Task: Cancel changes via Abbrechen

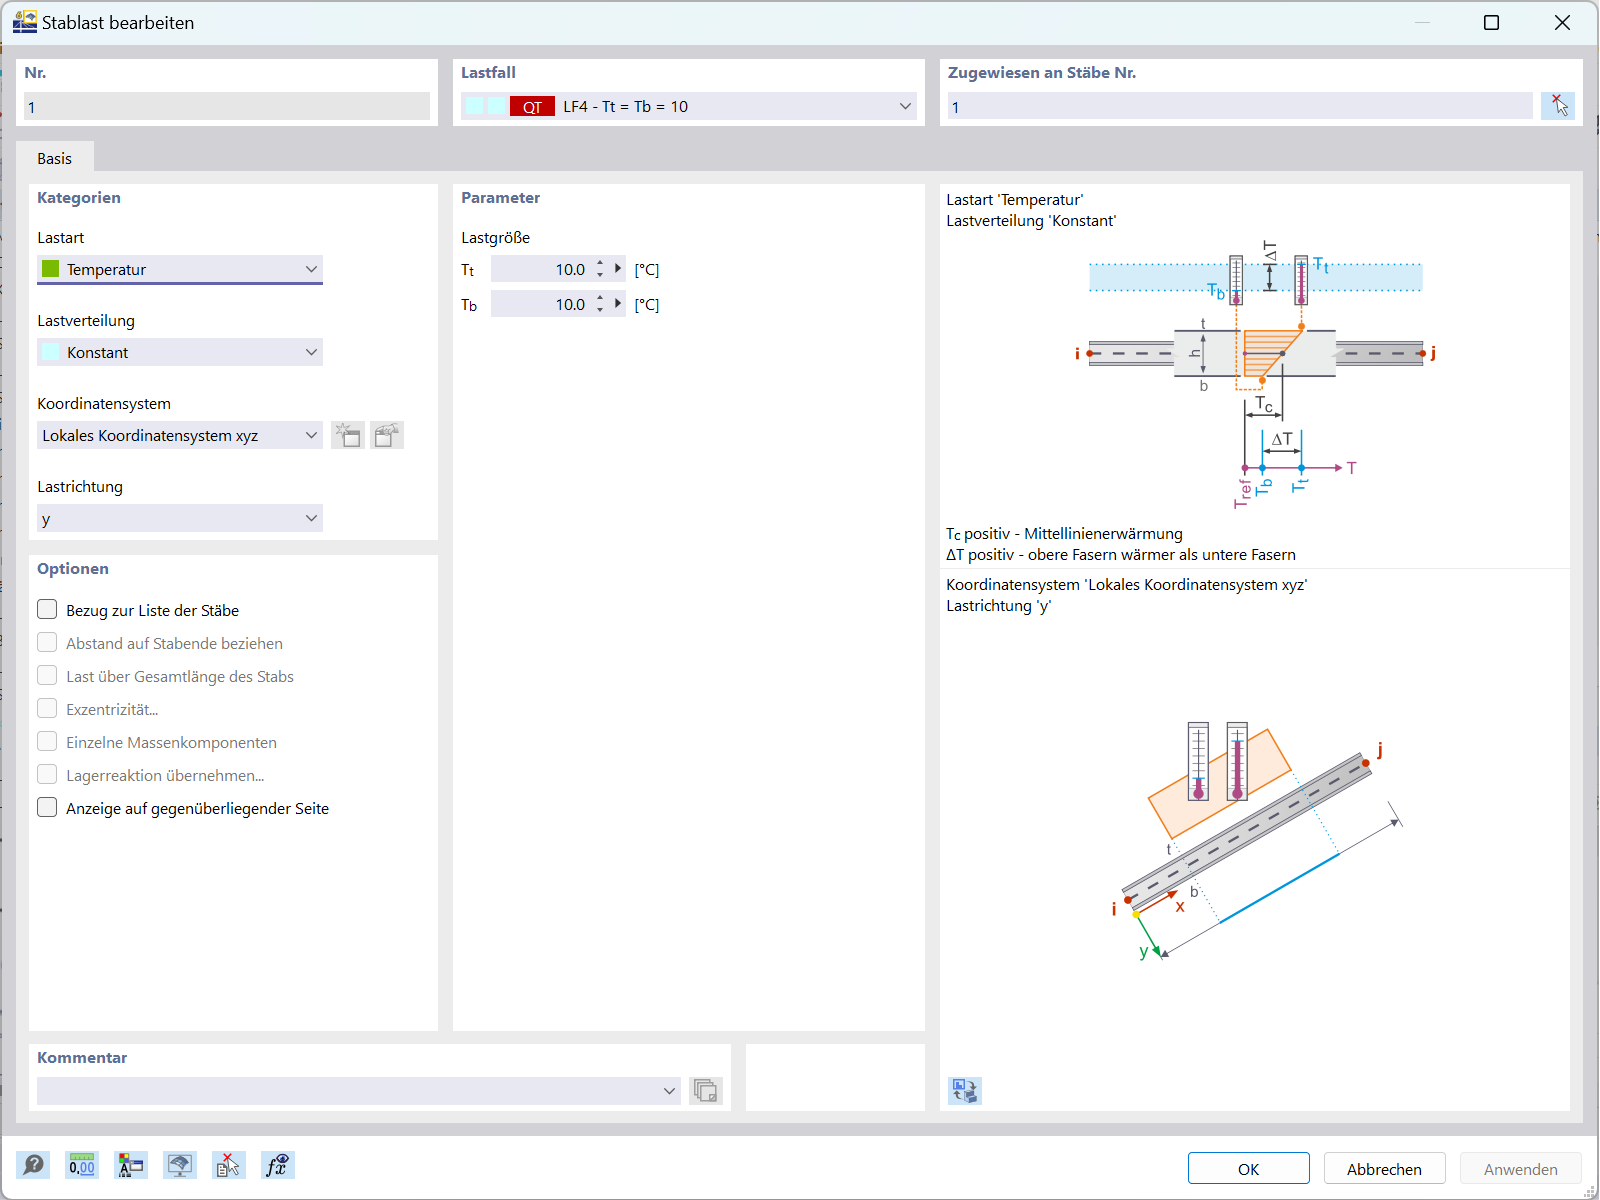Action: pyautogui.click(x=1384, y=1168)
